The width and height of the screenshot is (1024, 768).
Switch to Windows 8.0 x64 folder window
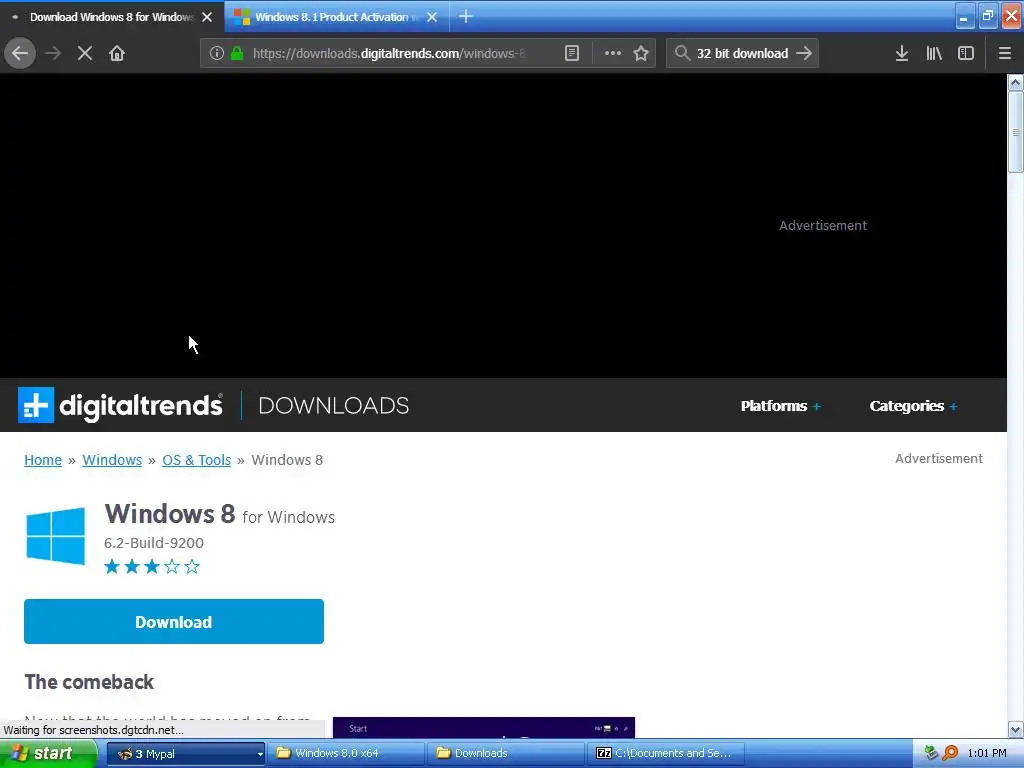point(347,754)
